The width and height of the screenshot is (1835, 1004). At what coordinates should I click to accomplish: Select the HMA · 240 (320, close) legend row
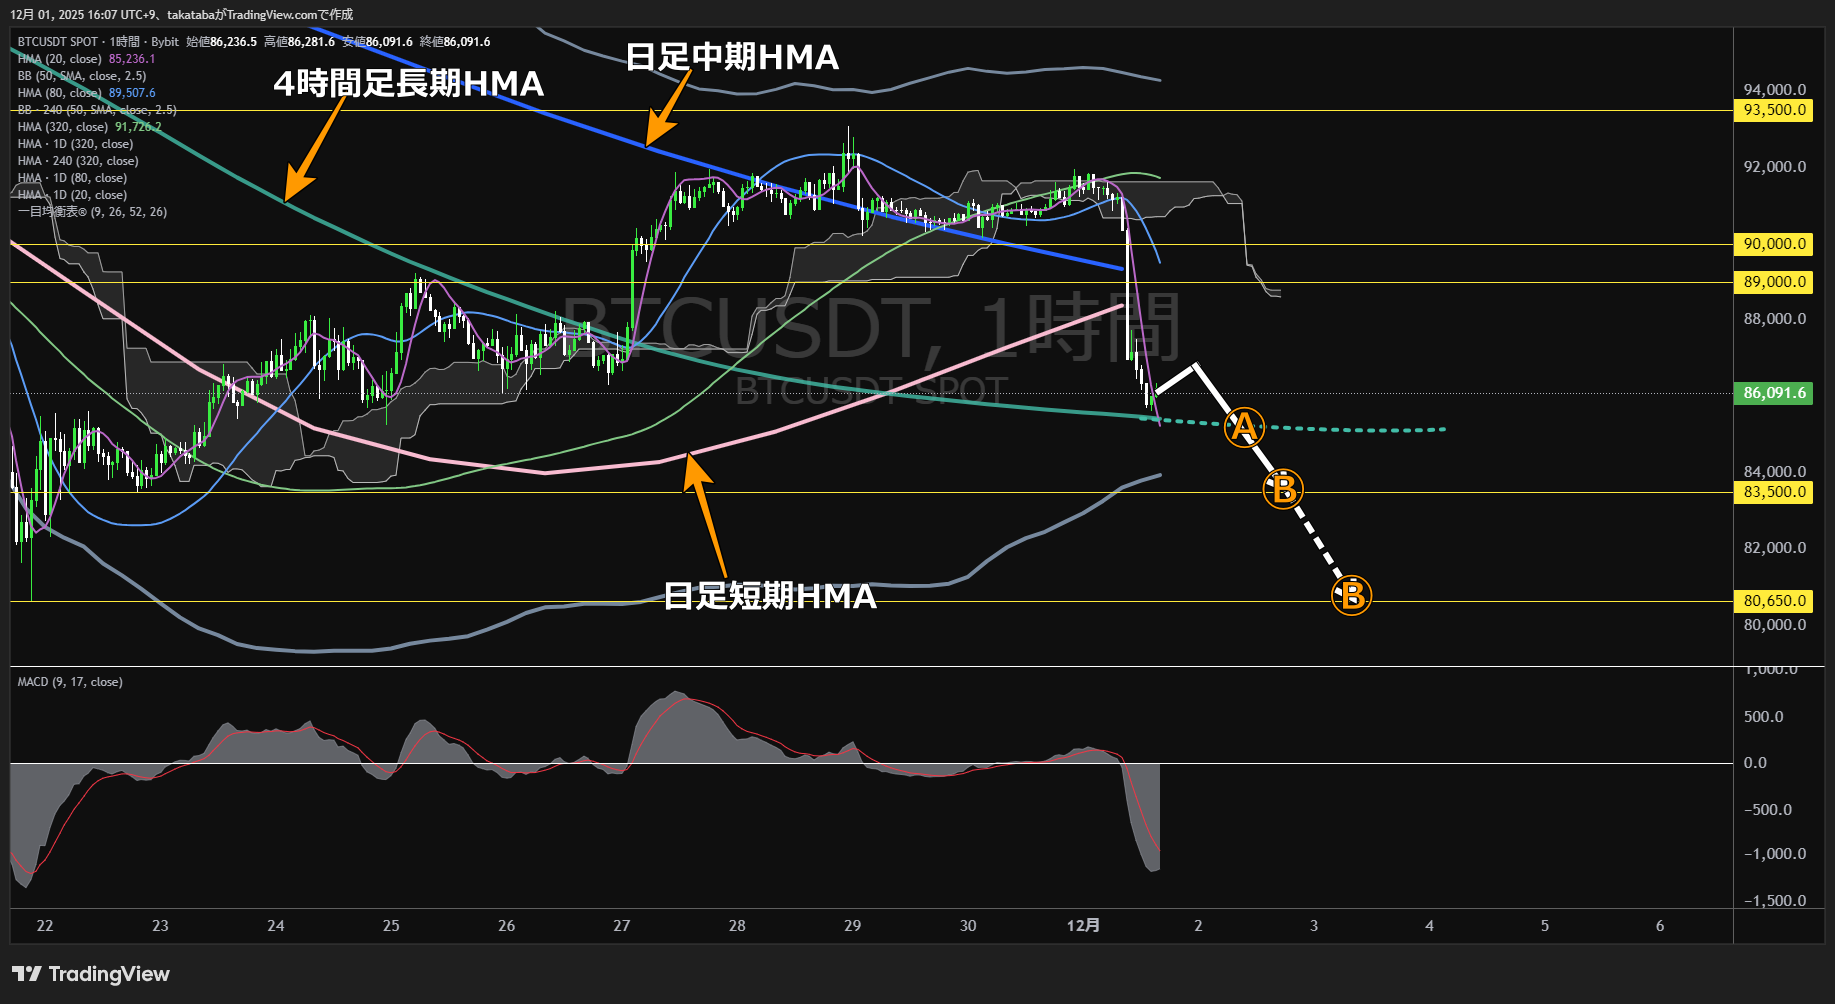78,161
